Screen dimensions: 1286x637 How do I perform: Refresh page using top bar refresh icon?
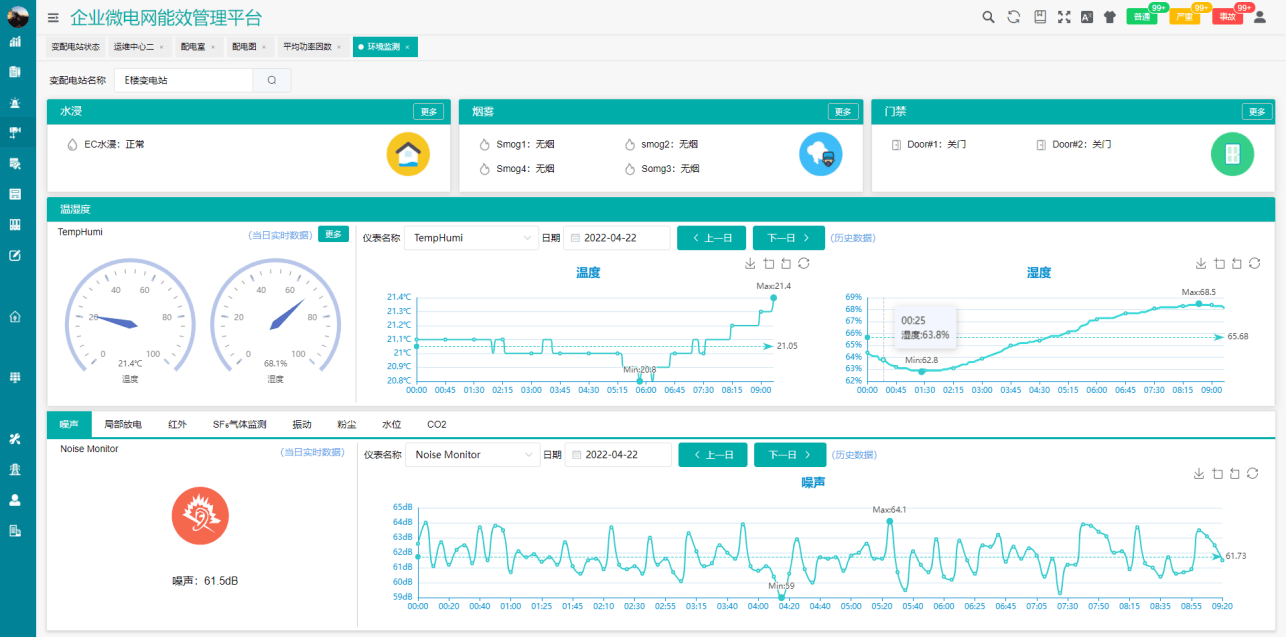coord(1013,17)
